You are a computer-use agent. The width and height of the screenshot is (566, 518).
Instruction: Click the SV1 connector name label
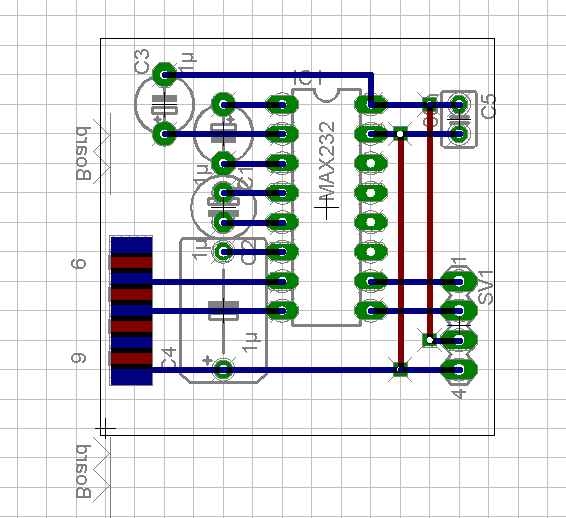485,288
